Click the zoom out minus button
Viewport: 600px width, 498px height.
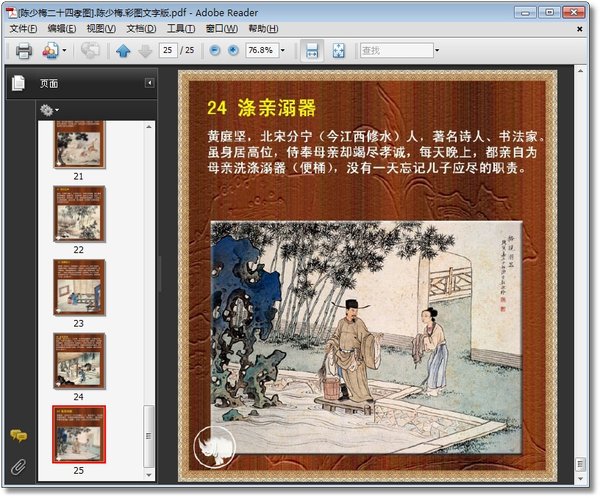coord(215,50)
